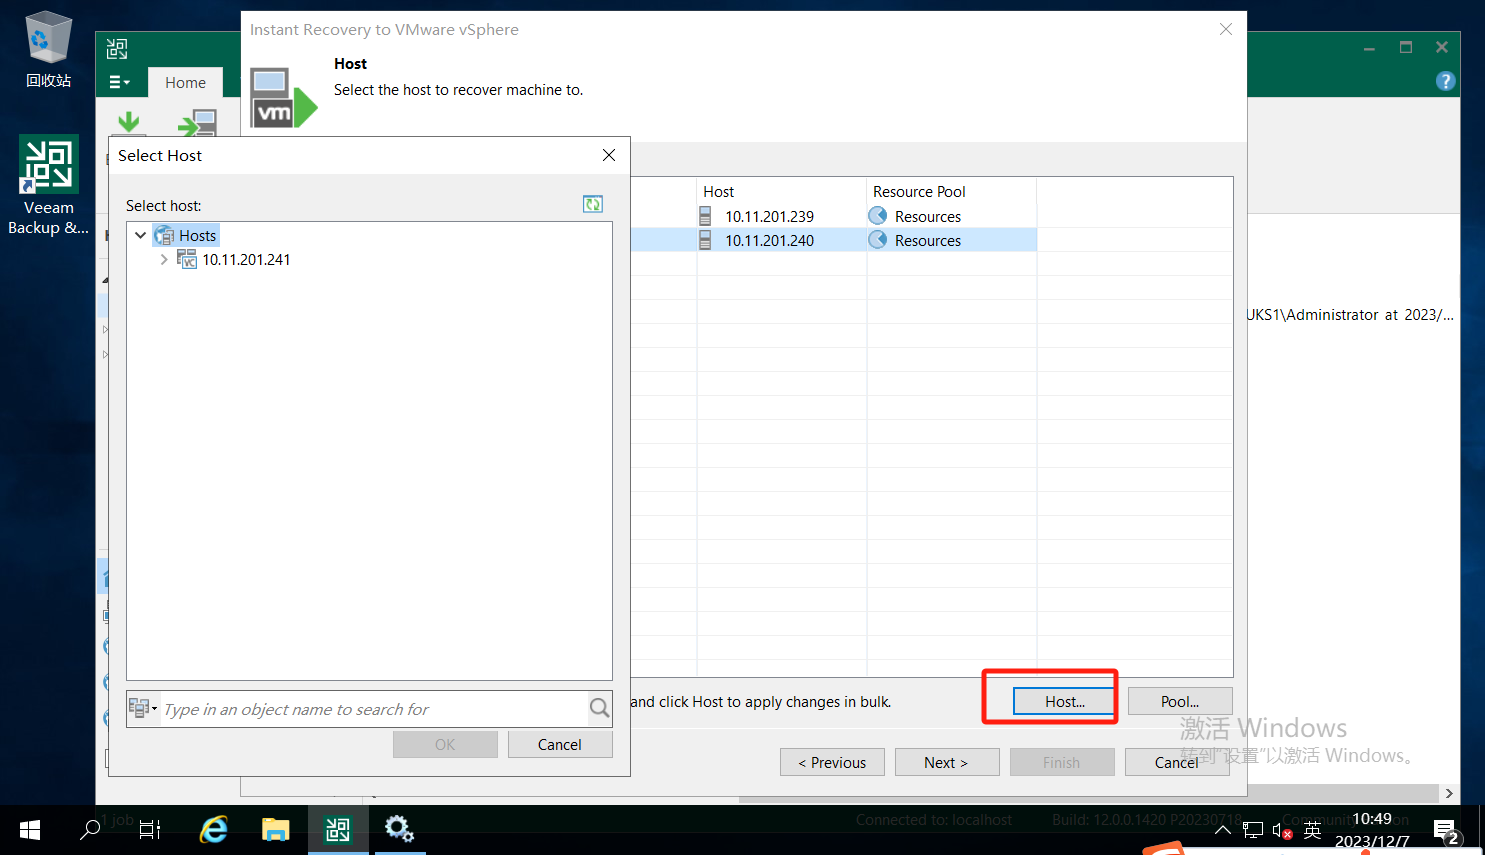This screenshot has width=1485, height=855.
Task: Show hidden system tray icons
Action: [1222, 830]
